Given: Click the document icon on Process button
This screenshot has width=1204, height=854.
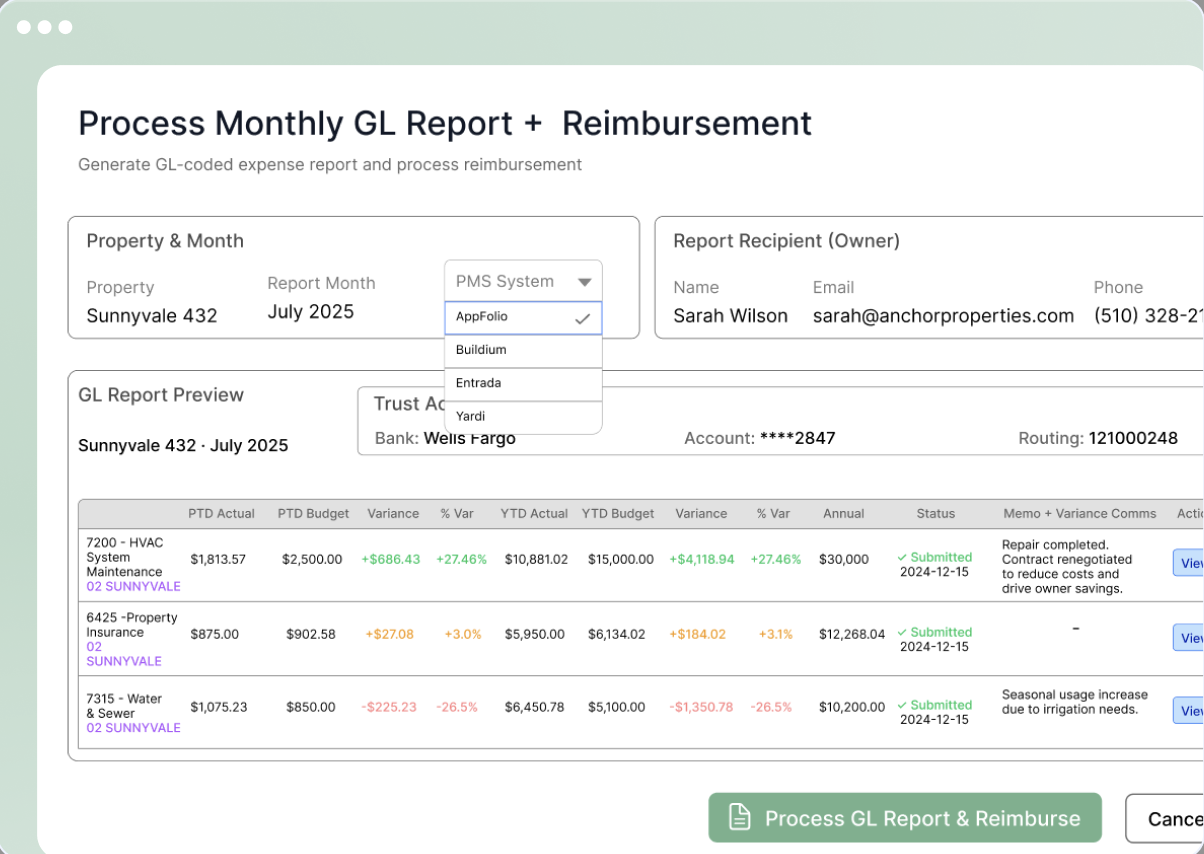Looking at the screenshot, I should click(739, 817).
